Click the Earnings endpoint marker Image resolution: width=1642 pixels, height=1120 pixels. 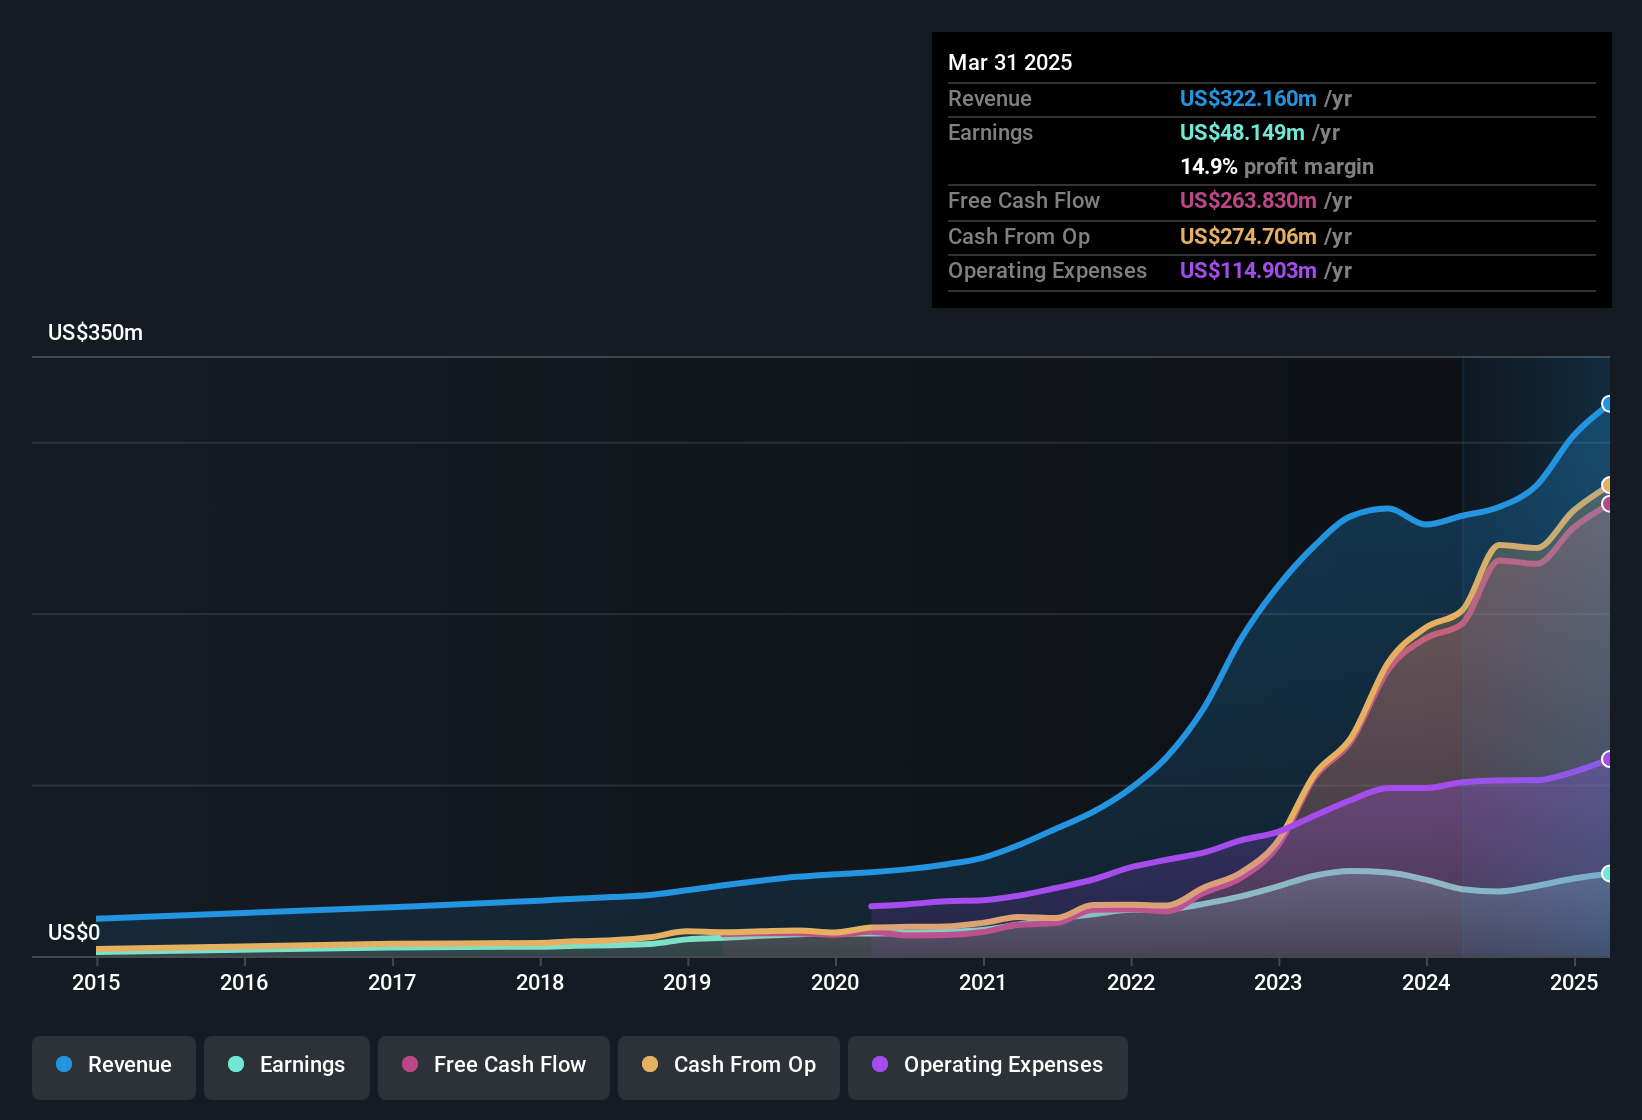(1607, 874)
